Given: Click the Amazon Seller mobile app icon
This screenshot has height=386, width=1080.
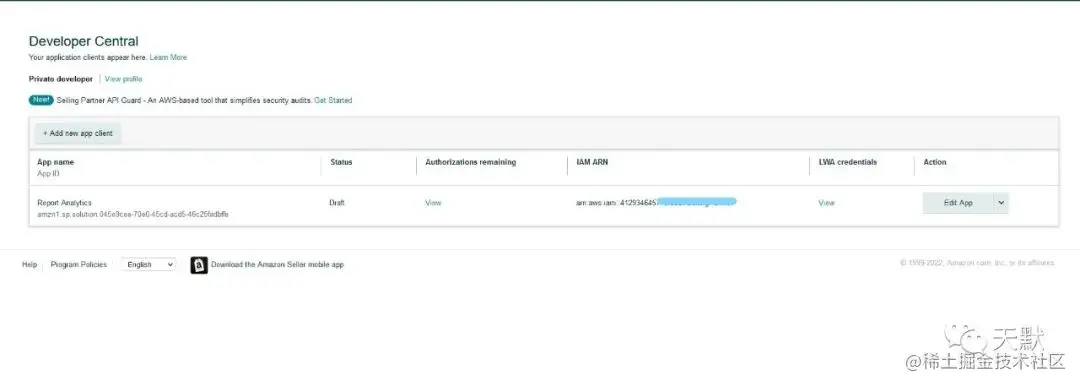Looking at the screenshot, I should coord(199,265).
